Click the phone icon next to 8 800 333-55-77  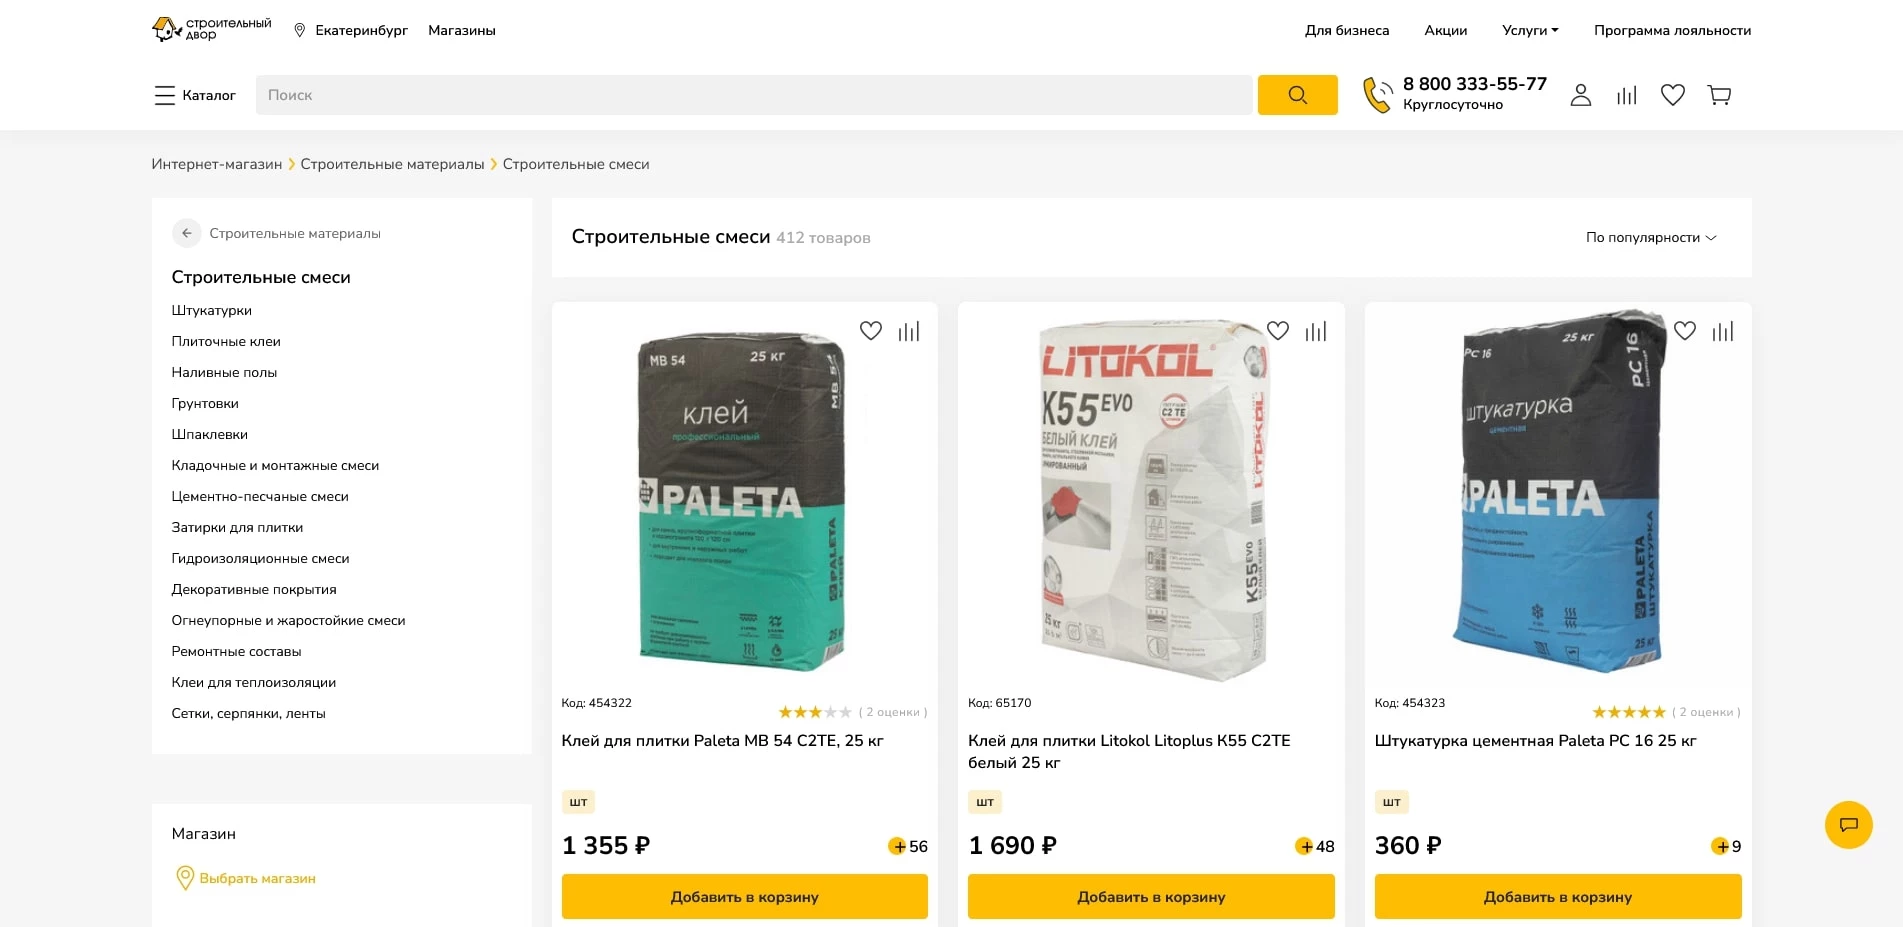tap(1377, 94)
